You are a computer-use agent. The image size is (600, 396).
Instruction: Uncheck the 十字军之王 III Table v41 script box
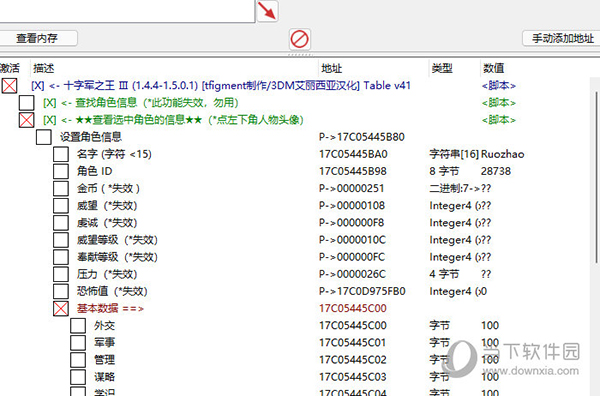pos(9,86)
